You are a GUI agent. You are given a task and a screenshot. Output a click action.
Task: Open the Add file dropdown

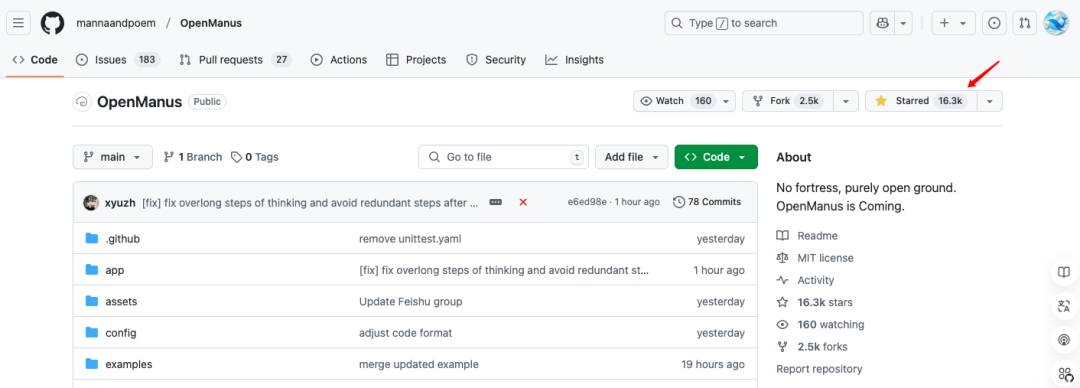632,157
